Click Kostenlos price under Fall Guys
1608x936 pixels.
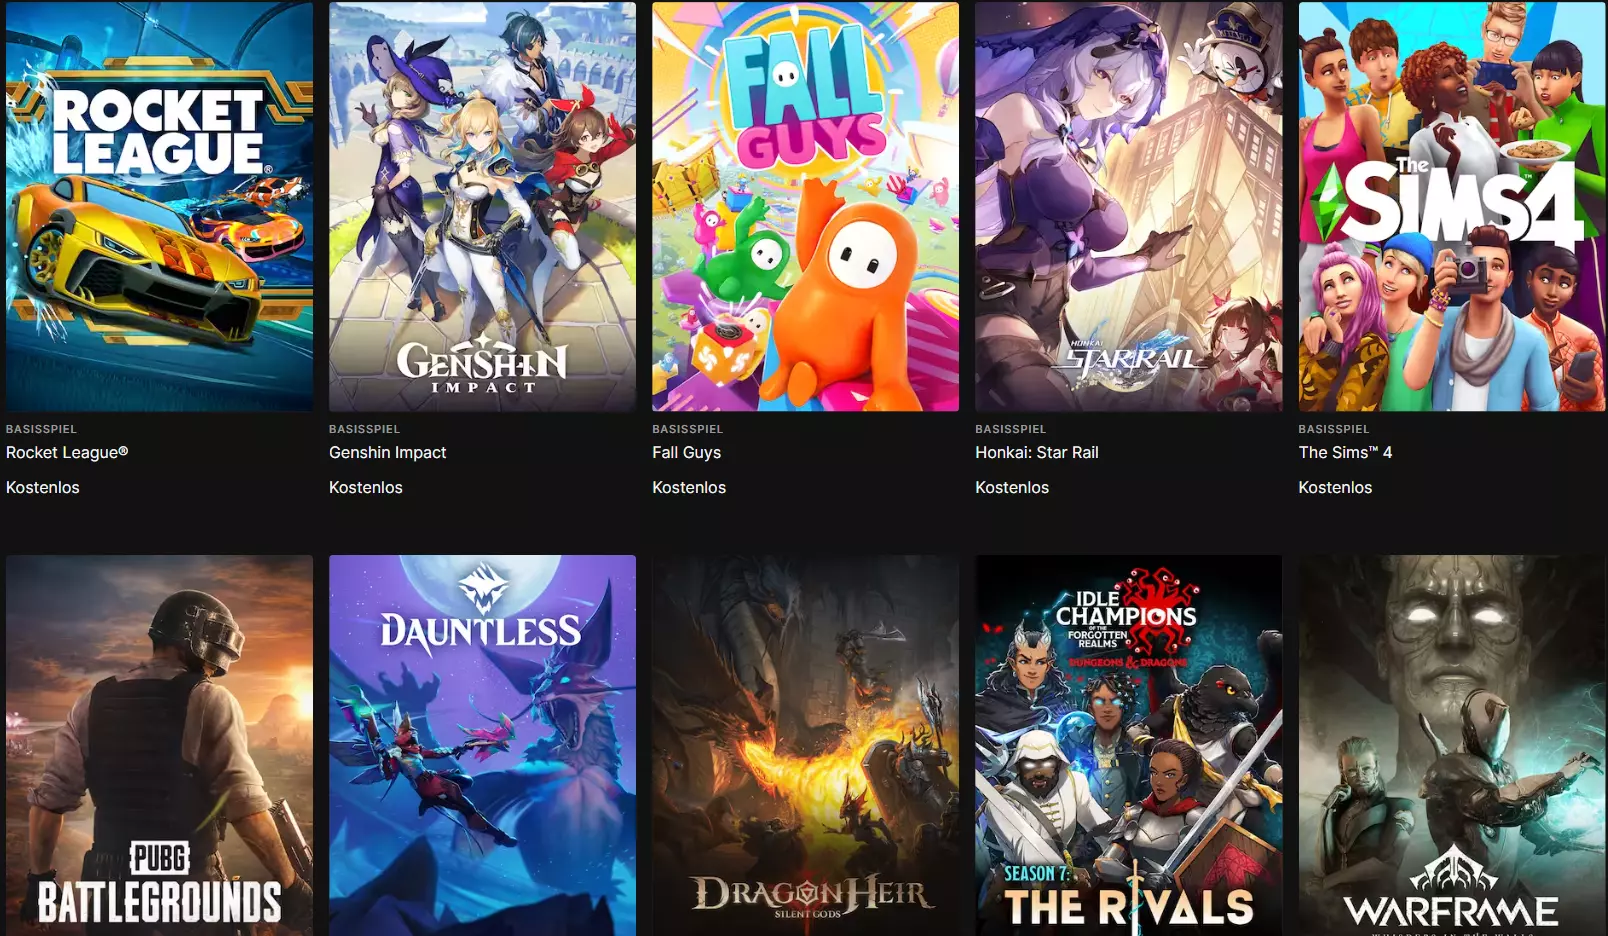coord(689,487)
